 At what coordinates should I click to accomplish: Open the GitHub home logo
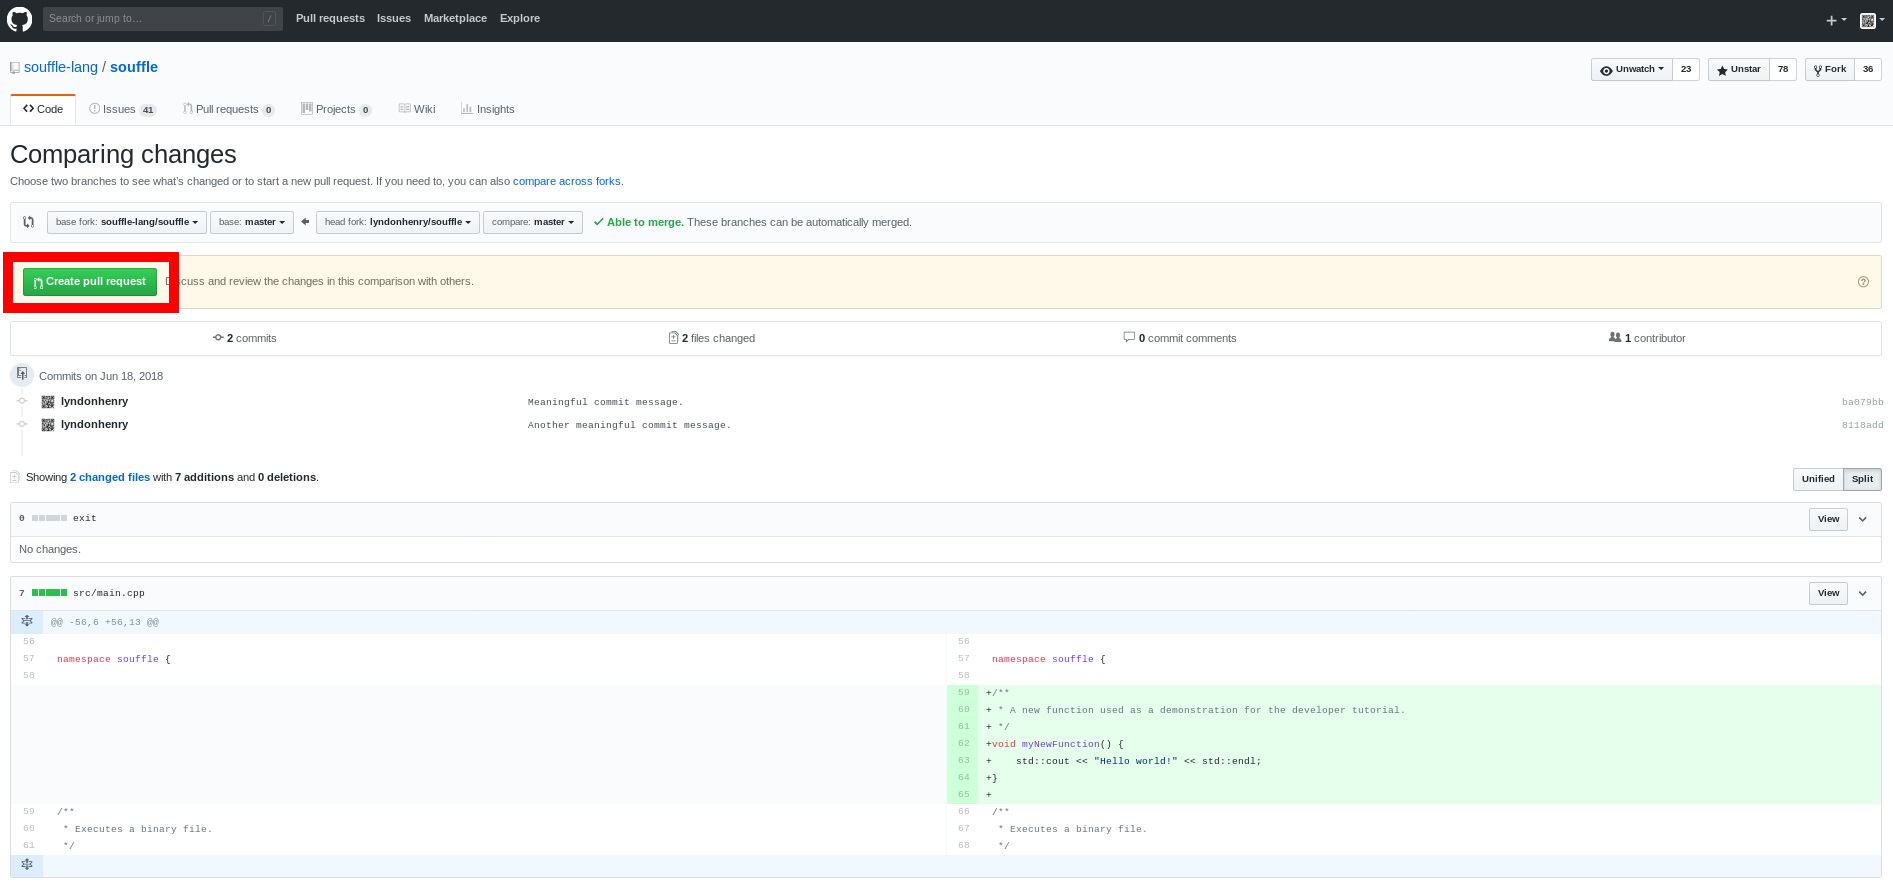[x=20, y=19]
